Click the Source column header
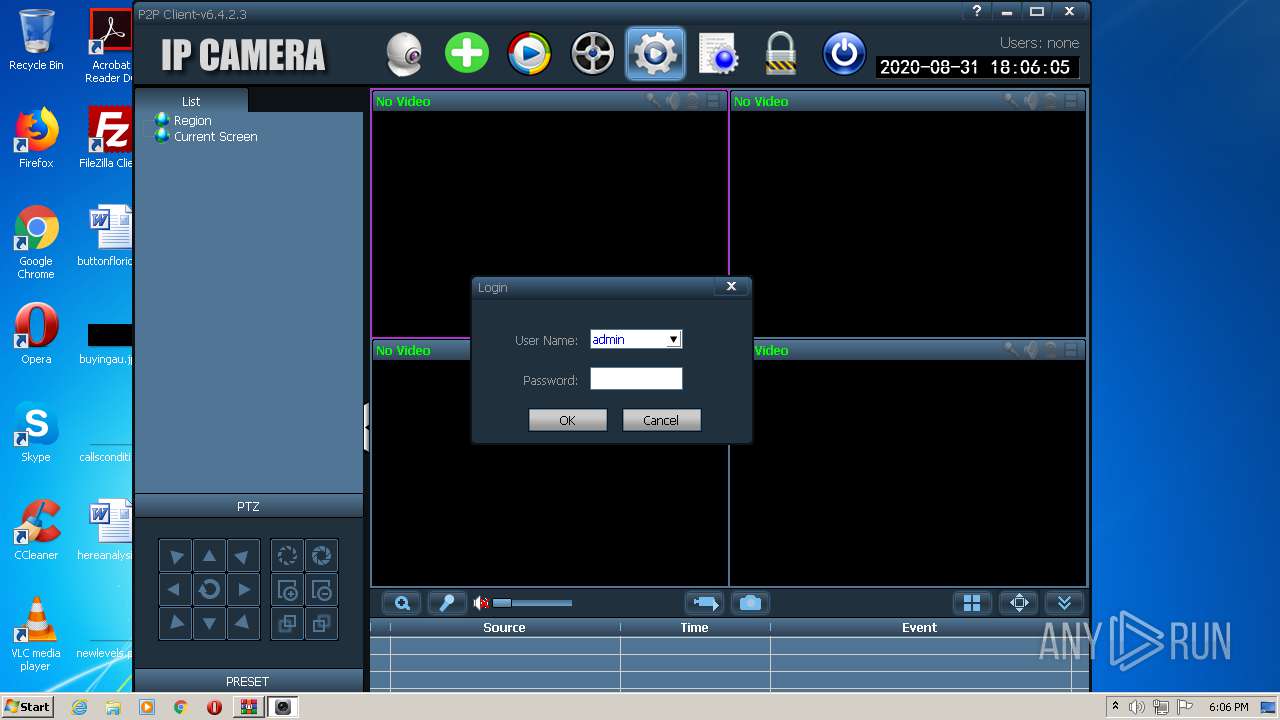 tap(504, 628)
